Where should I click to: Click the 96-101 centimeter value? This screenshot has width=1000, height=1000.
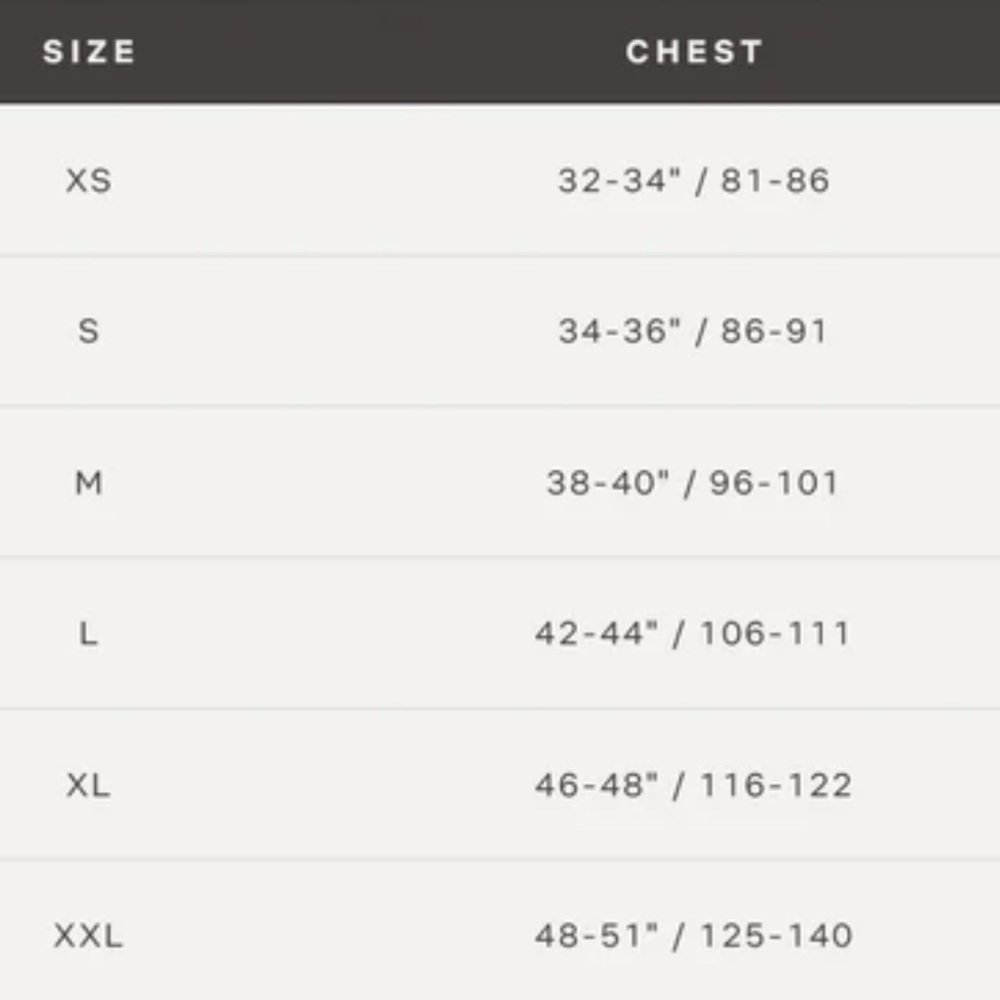(774, 483)
